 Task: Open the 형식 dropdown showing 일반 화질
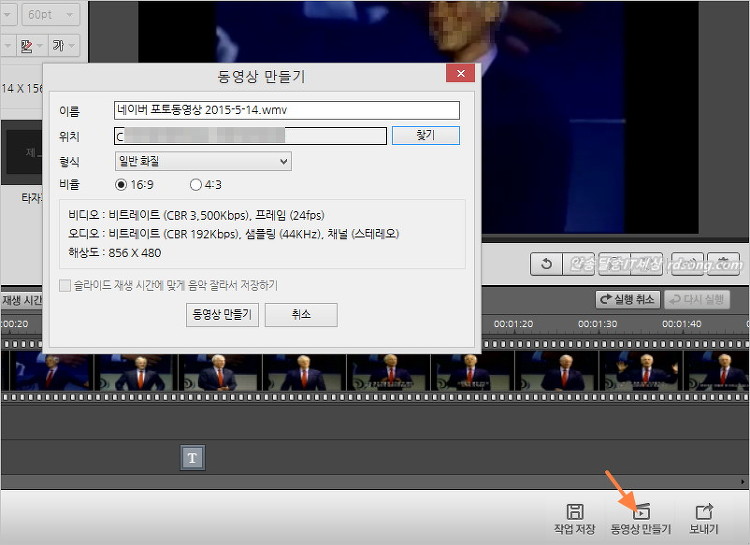point(203,161)
